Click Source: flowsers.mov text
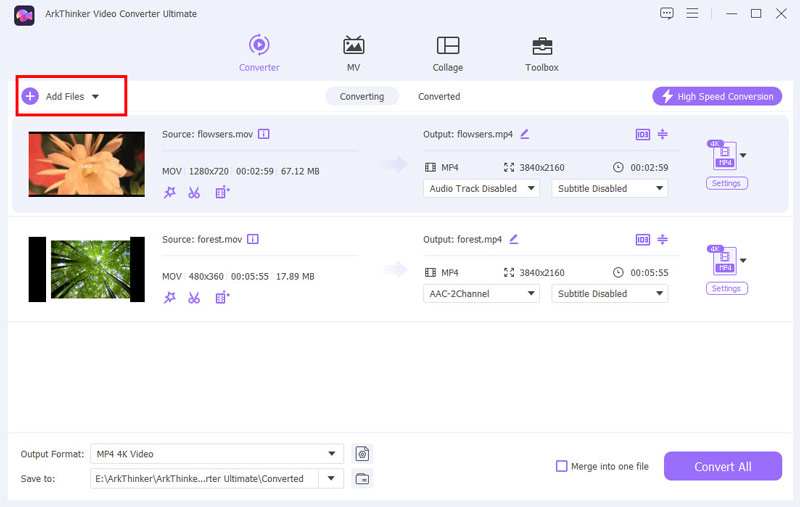 (x=207, y=134)
